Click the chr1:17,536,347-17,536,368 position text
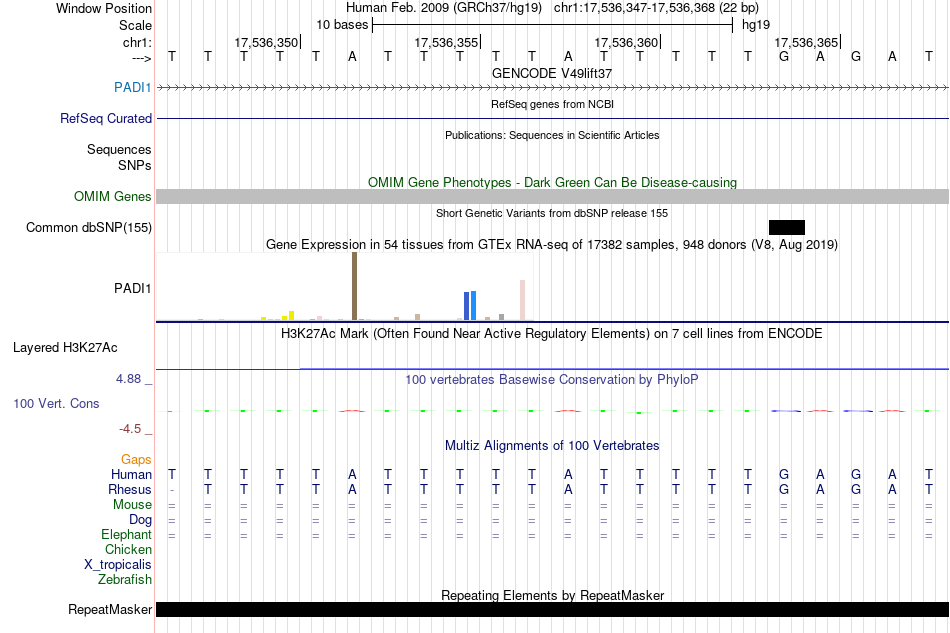 (656, 8)
